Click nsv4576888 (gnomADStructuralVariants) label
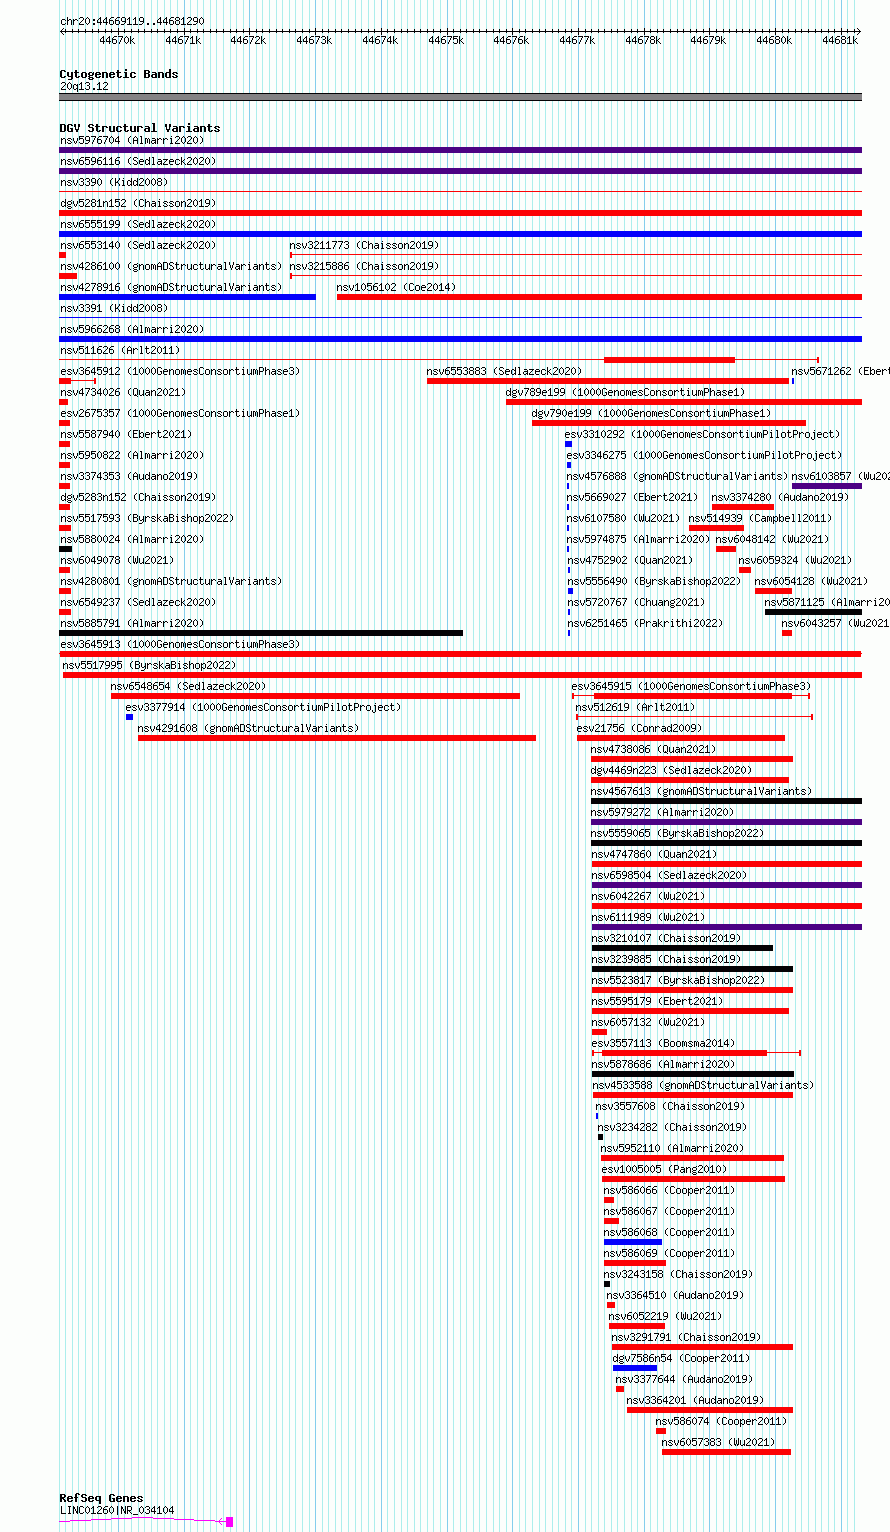 point(677,476)
